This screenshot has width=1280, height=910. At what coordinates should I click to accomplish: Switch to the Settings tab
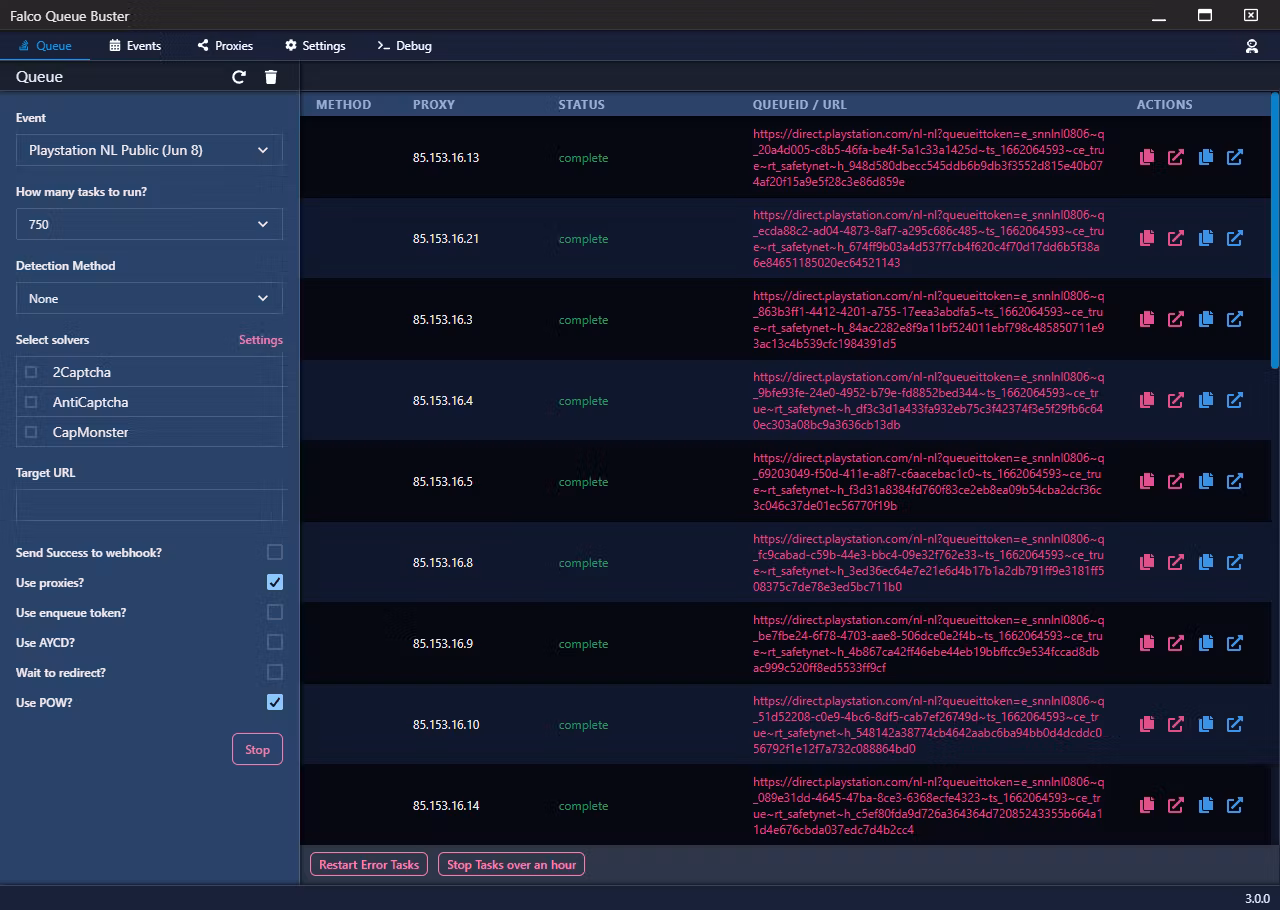tap(315, 46)
